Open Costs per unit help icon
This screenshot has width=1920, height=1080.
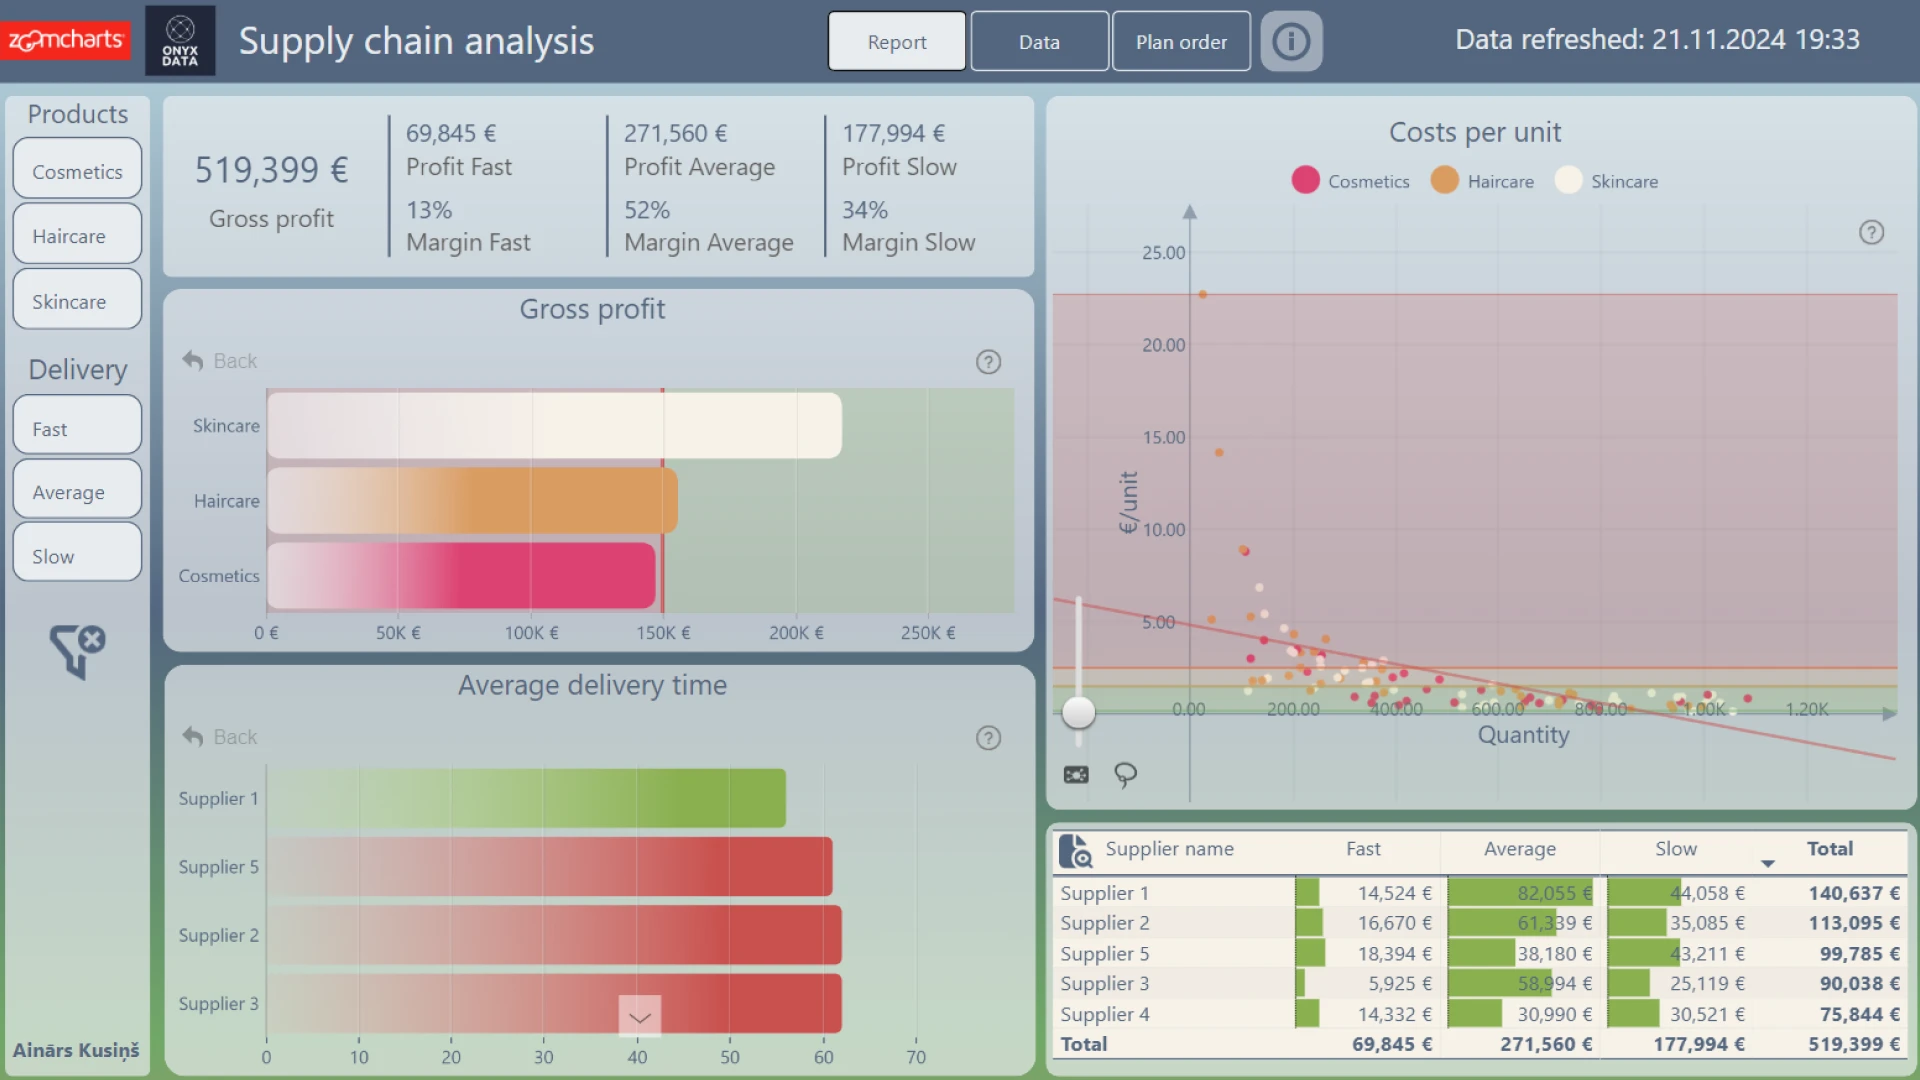point(1871,232)
